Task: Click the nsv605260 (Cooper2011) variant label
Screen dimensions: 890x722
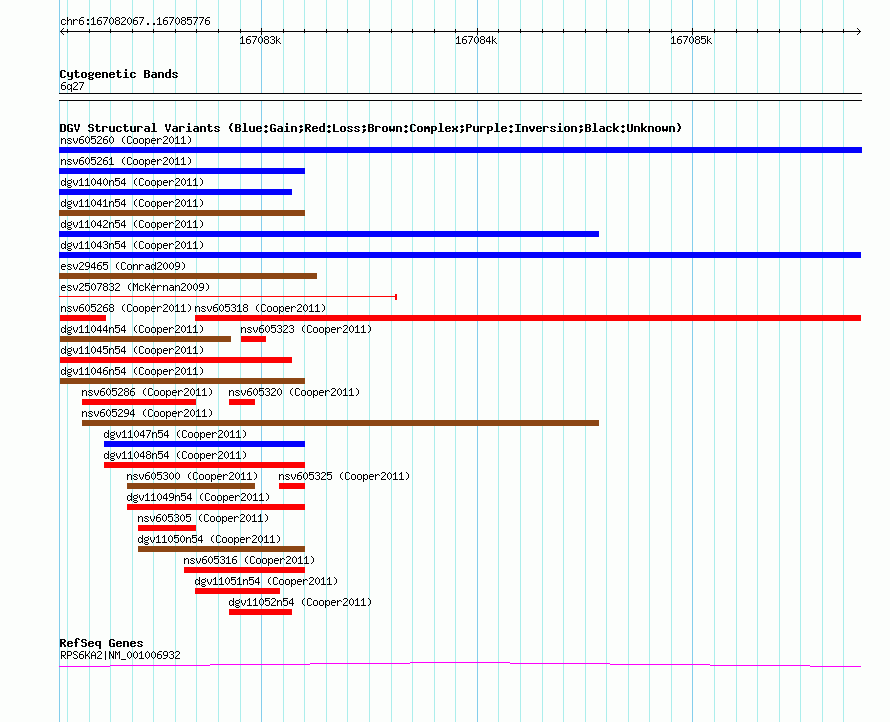Action: [x=126, y=140]
